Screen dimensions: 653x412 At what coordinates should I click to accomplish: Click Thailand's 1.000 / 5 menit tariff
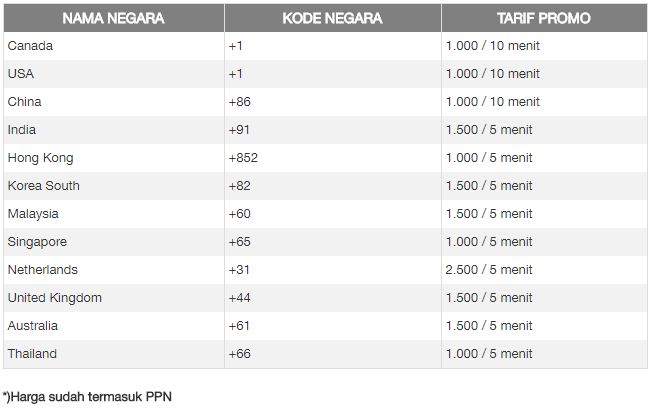489,354
